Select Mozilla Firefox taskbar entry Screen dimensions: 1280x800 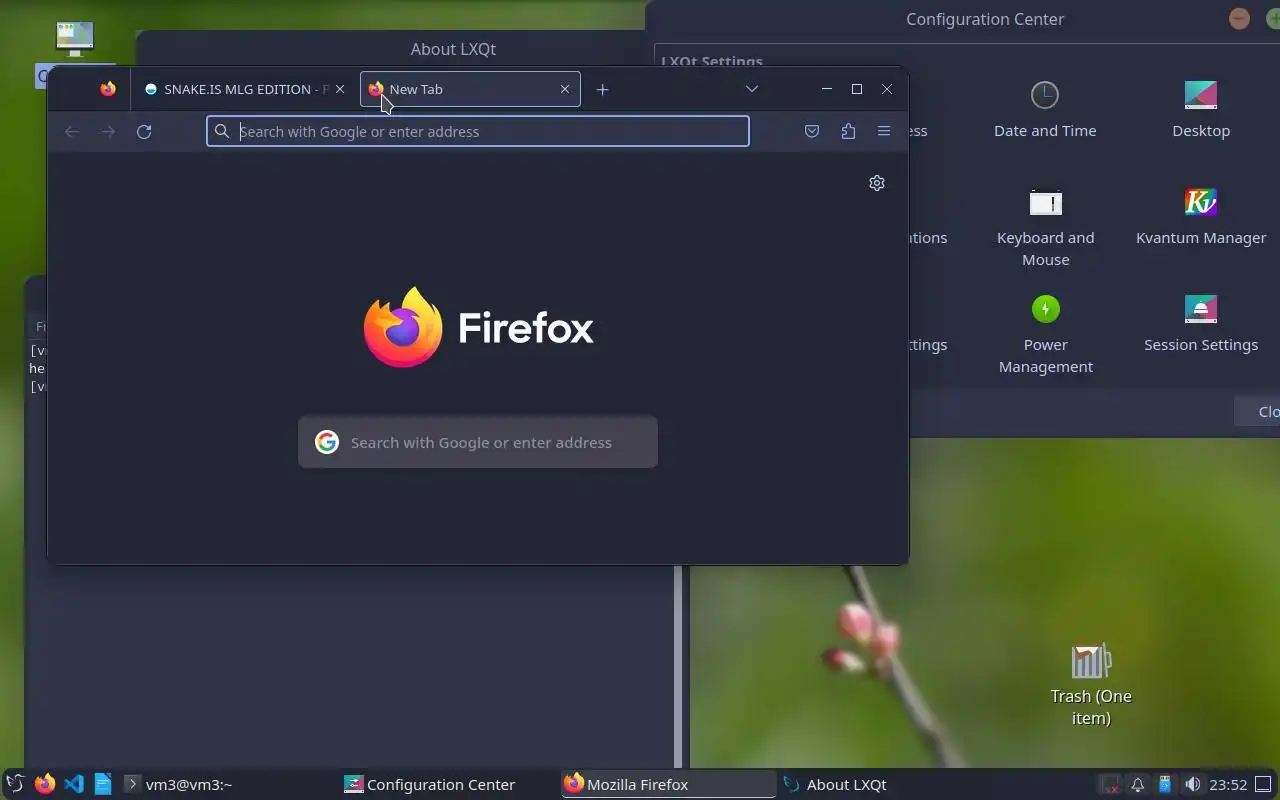point(668,784)
